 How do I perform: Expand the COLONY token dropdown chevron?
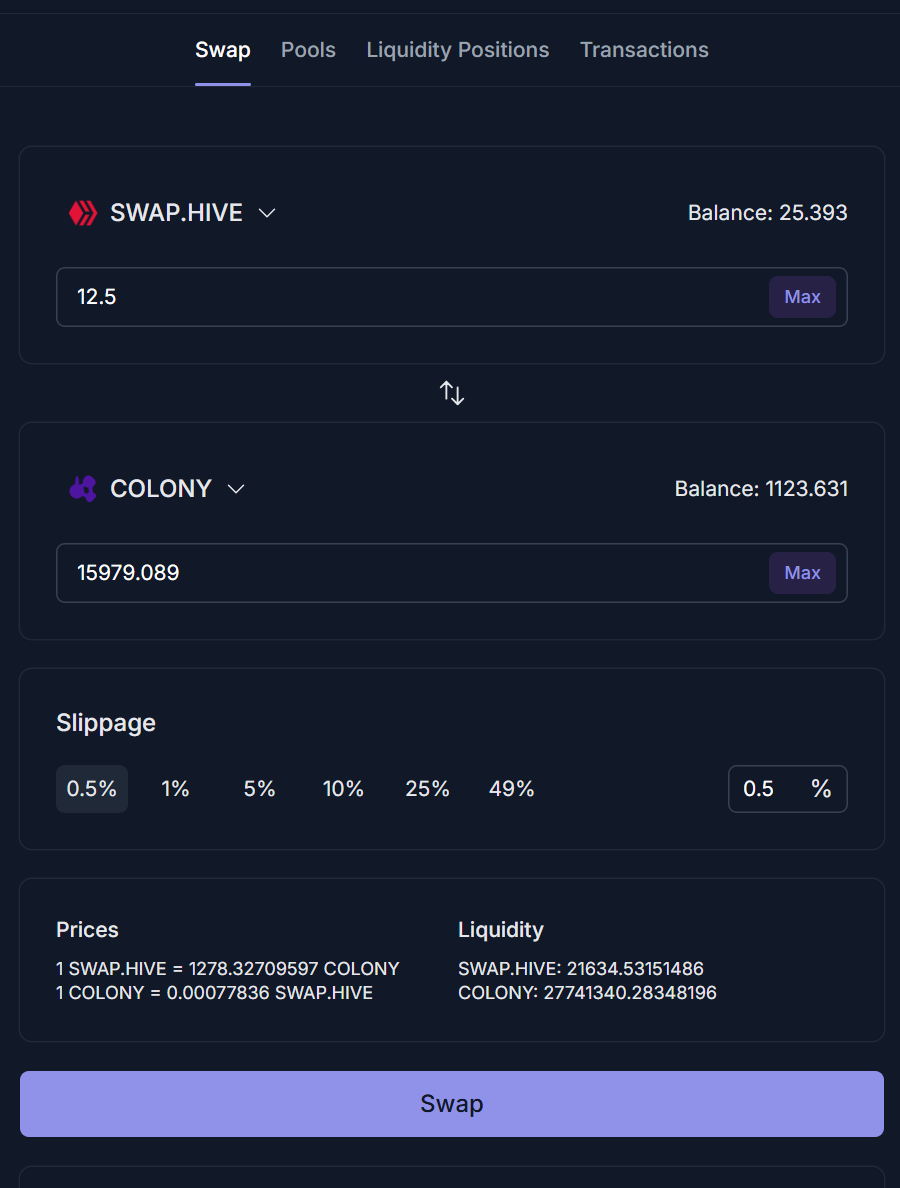tap(236, 489)
